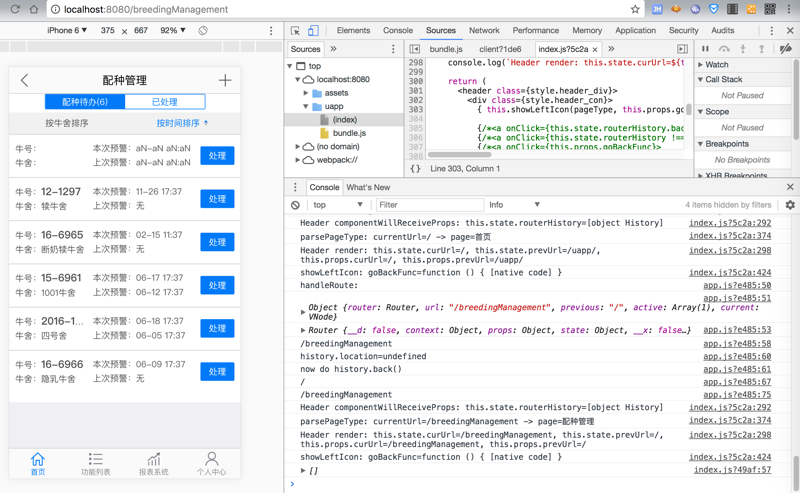Click the pause script execution button
Image resolution: width=800 pixels, height=493 pixels.
705,49
